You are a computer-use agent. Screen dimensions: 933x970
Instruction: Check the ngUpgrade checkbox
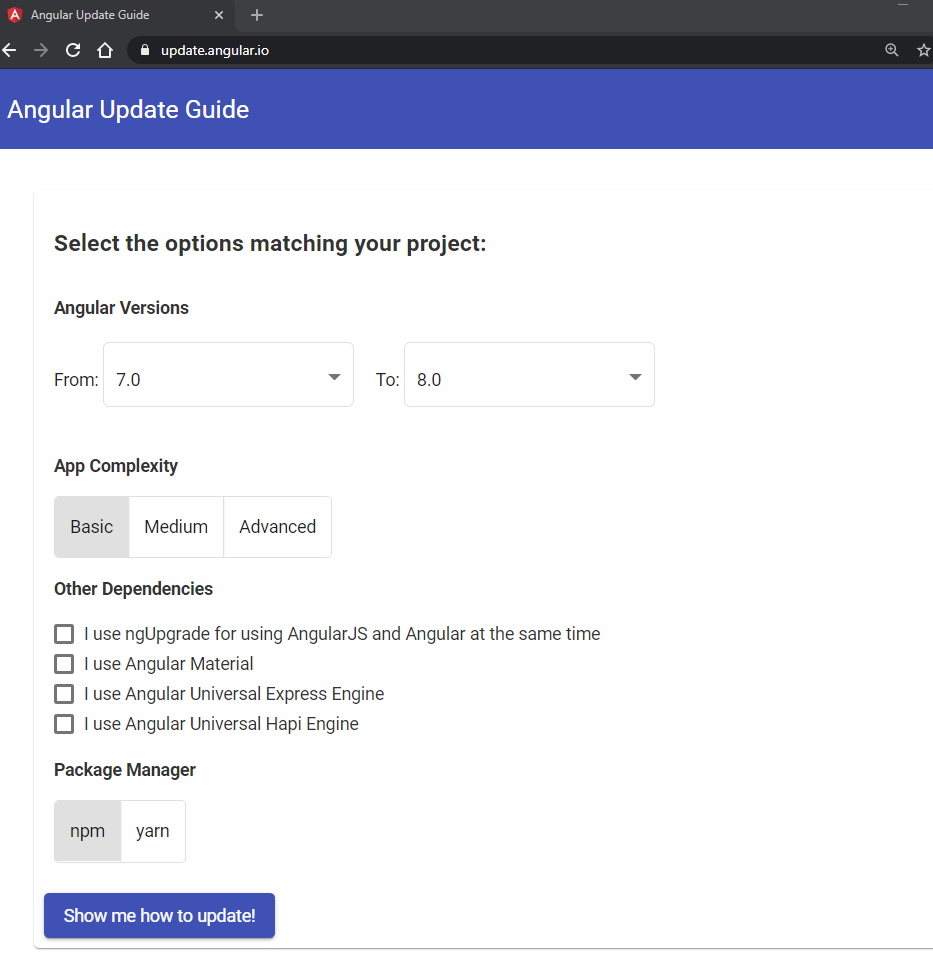click(64, 633)
